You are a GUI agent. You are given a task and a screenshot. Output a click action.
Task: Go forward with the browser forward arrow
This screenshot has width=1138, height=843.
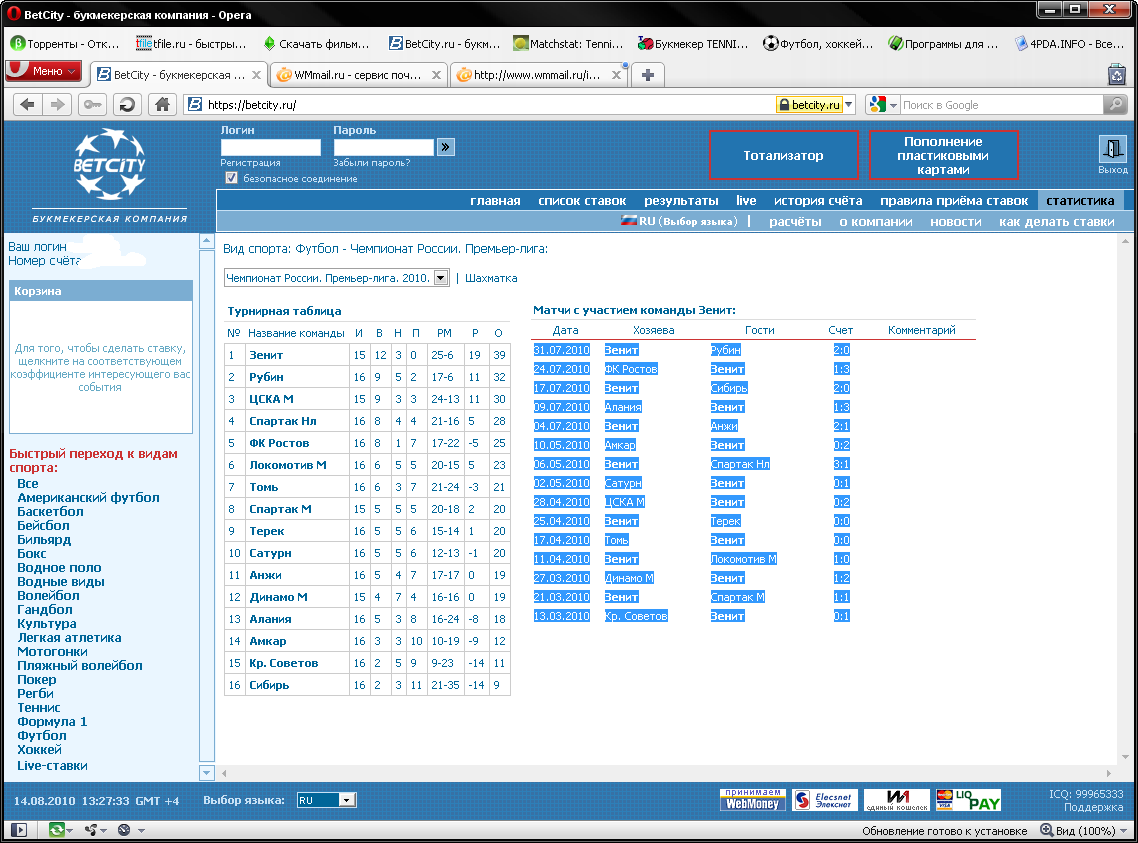point(57,104)
